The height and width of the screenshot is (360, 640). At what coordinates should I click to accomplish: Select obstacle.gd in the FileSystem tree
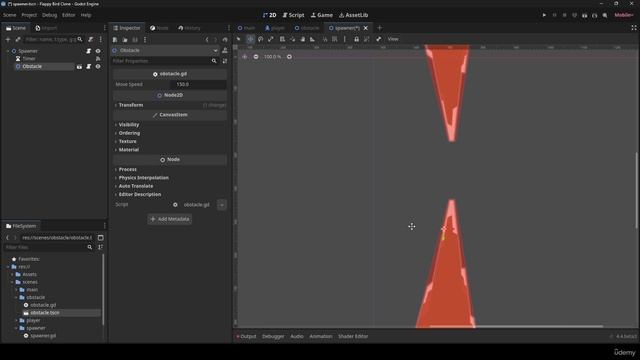43,305
